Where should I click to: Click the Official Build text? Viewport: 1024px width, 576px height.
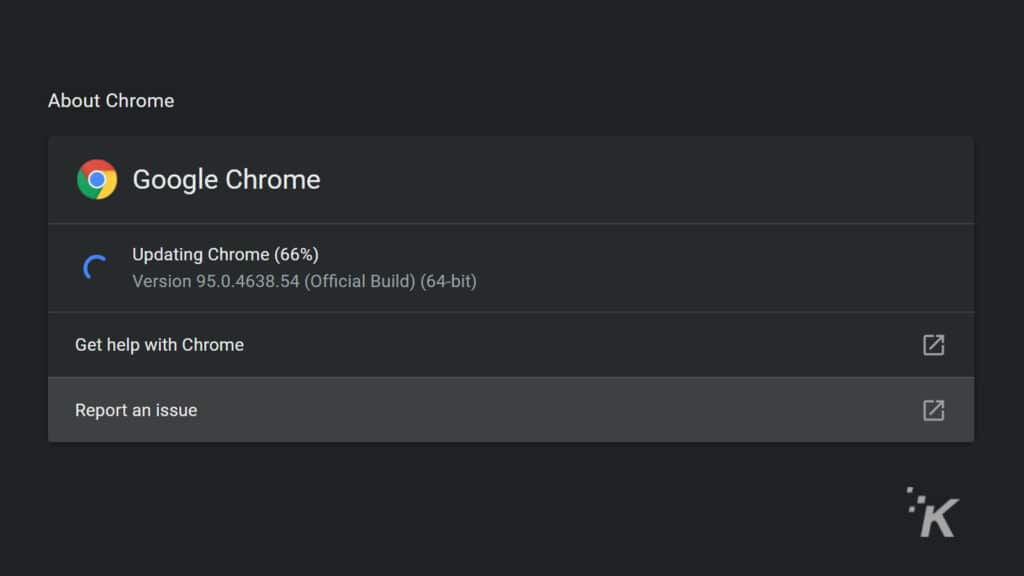pos(360,281)
